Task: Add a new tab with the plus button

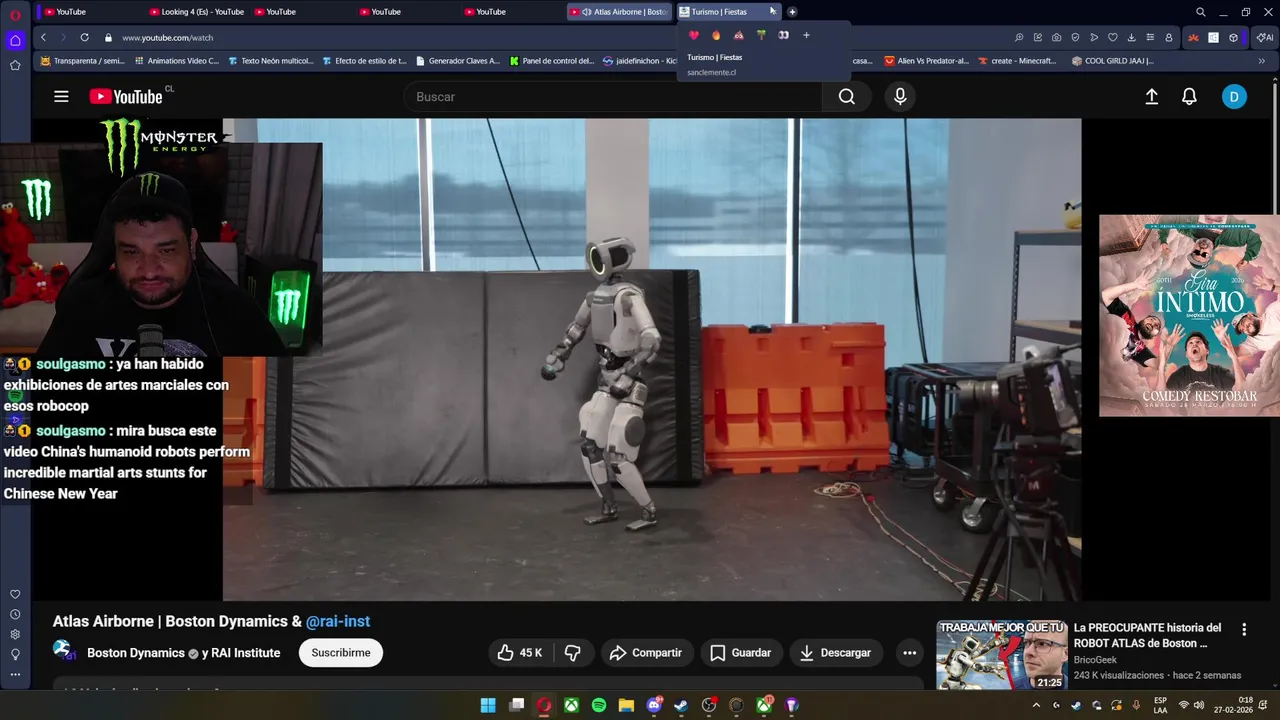Action: (x=792, y=12)
